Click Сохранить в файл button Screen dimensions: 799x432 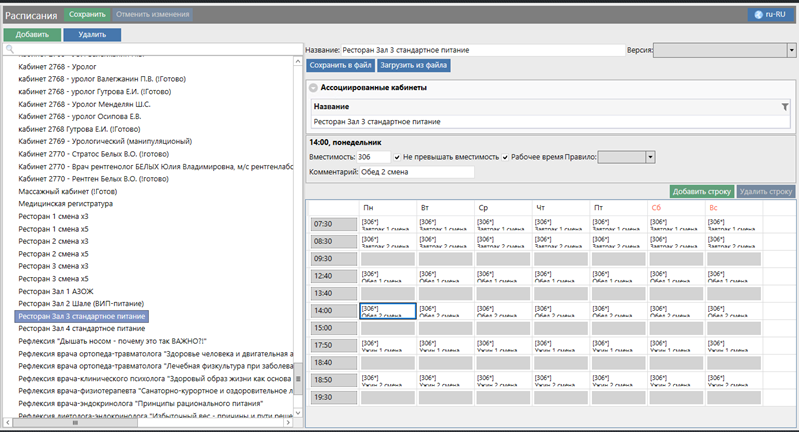tap(340, 65)
